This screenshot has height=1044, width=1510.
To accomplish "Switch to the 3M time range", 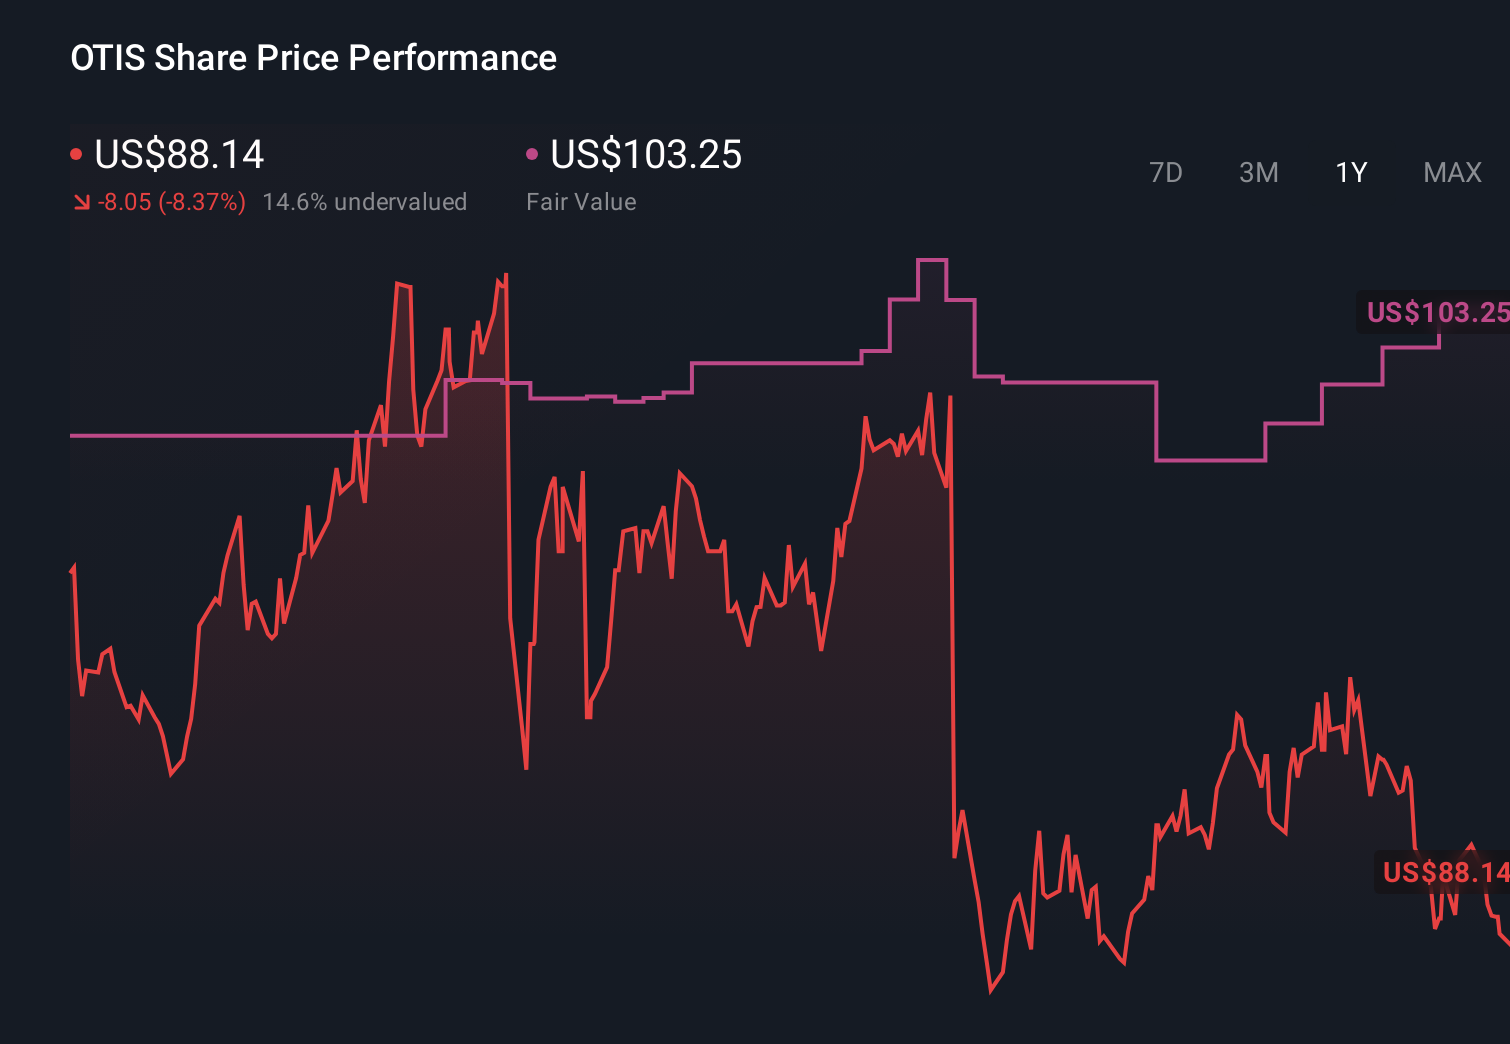I will (1259, 172).
